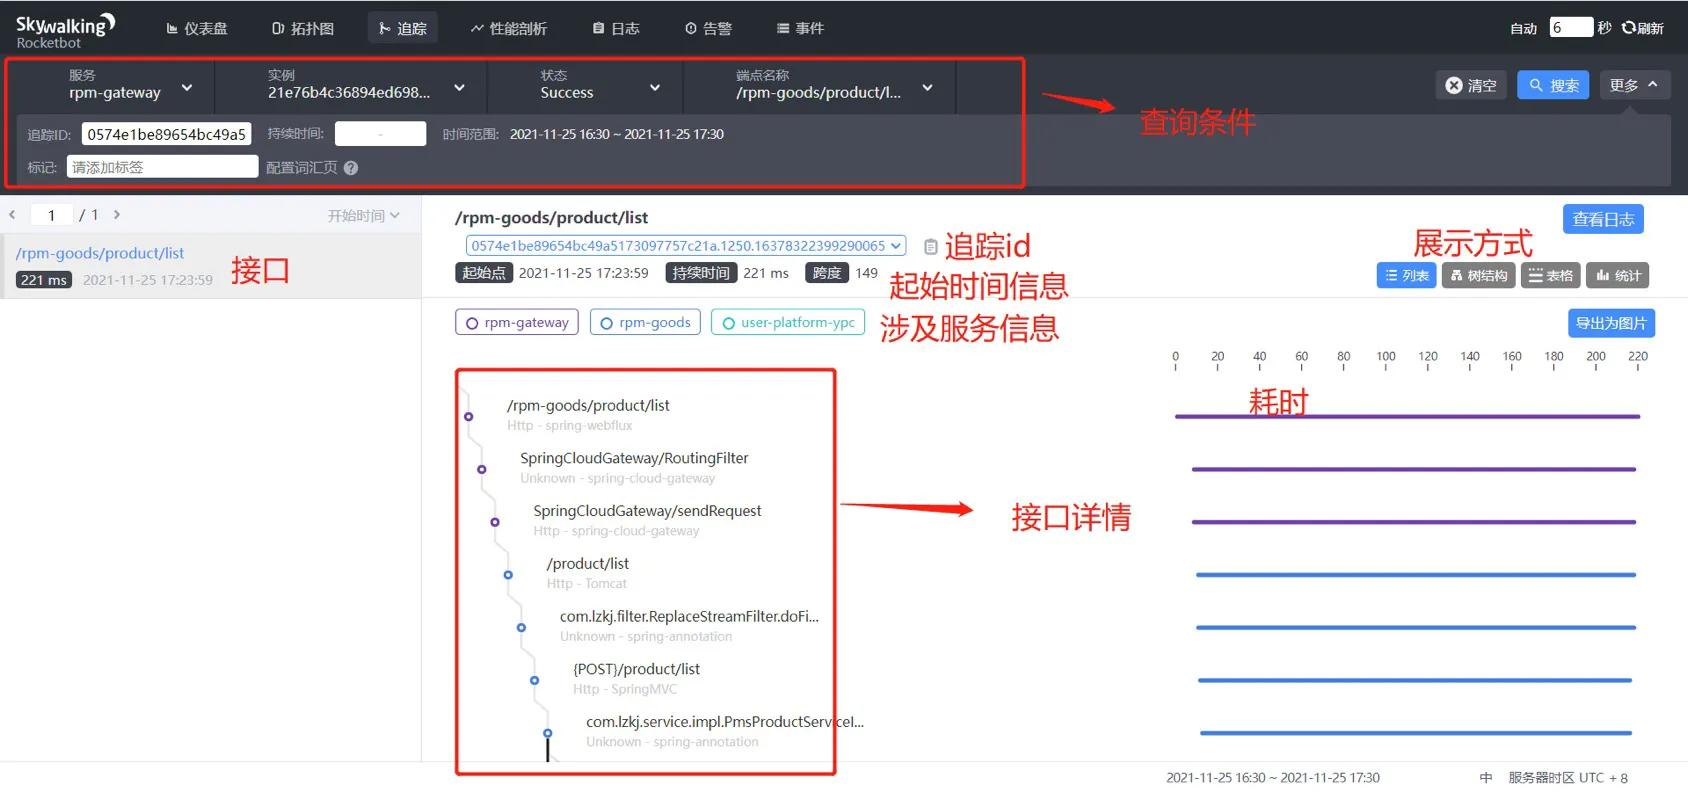Click the 服务器时区 UTC +8 setting
This screenshot has width=1688, height=793.
(x=1568, y=778)
